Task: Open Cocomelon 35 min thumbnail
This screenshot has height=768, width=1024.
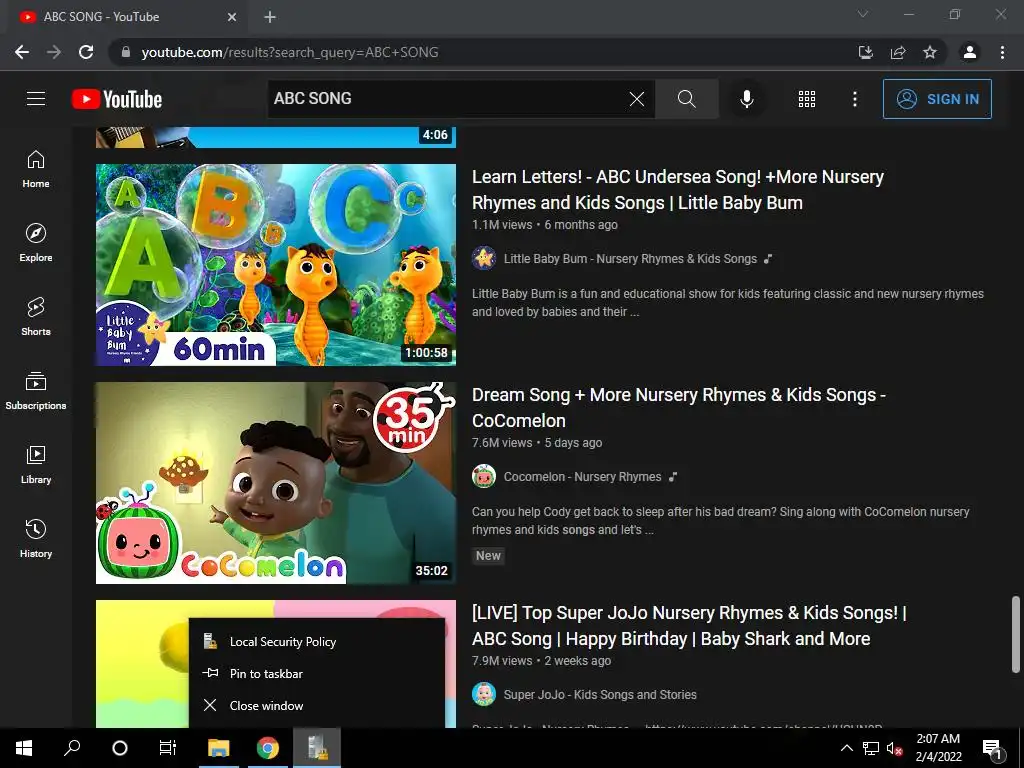Action: click(x=276, y=483)
